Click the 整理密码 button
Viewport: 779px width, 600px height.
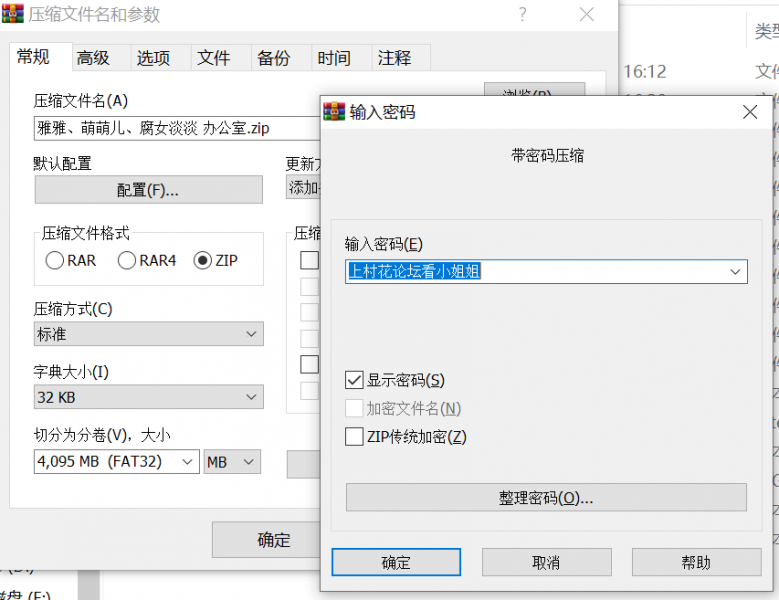546,498
